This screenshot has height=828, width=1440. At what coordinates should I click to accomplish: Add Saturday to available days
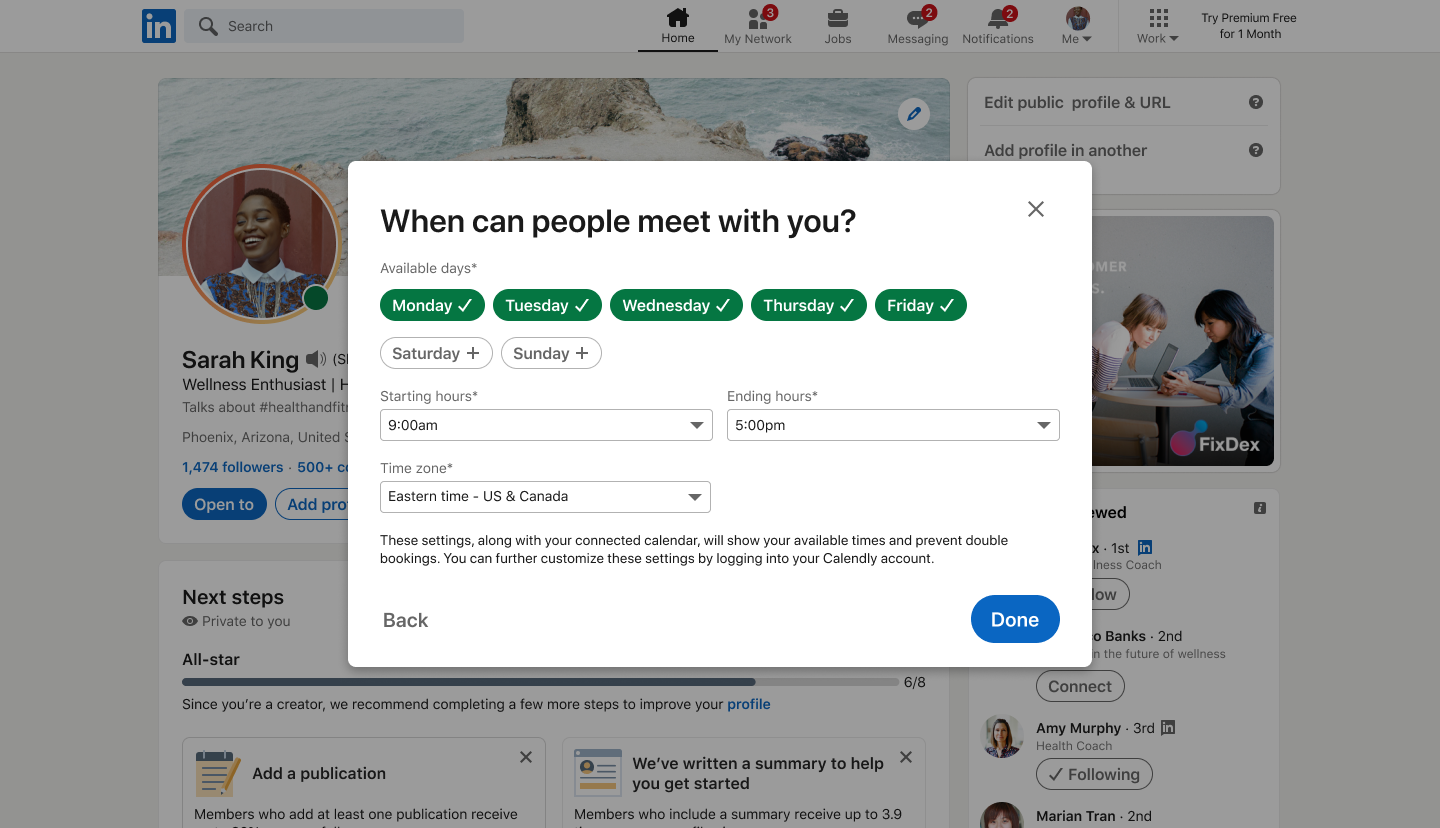[436, 354]
